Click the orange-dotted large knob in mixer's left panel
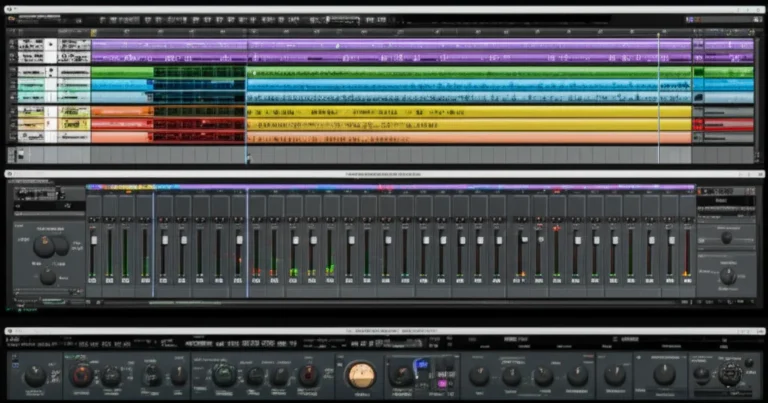Image resolution: width=768 pixels, height=403 pixels. [x=44, y=246]
